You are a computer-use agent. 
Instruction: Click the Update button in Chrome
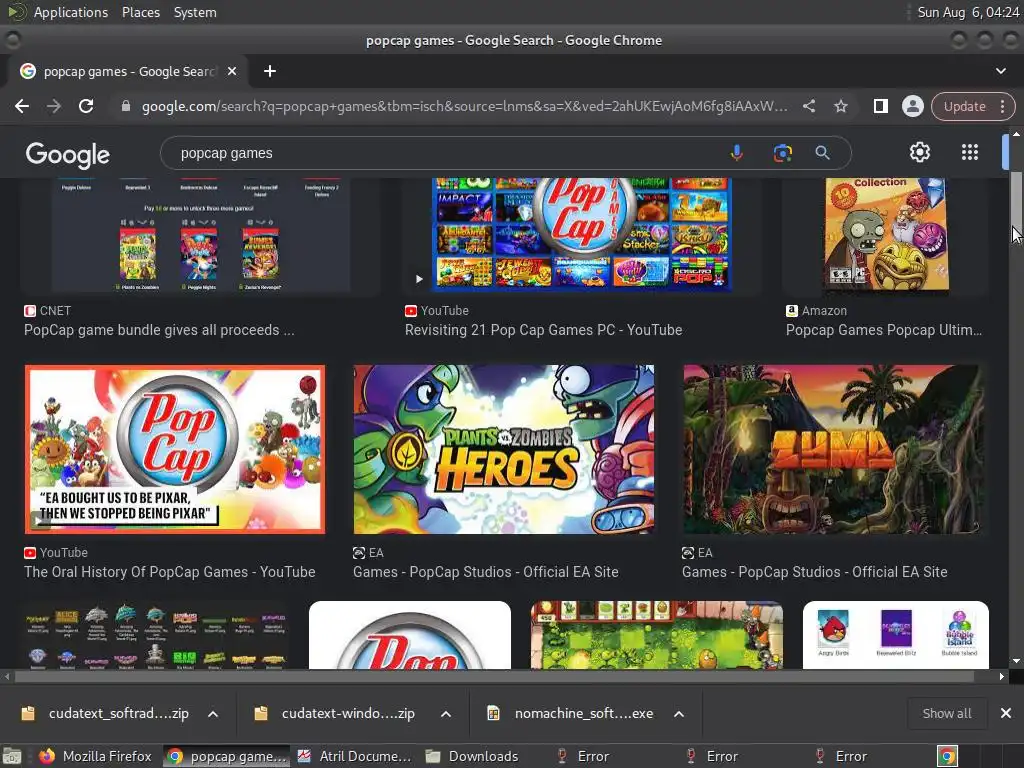(x=964, y=106)
